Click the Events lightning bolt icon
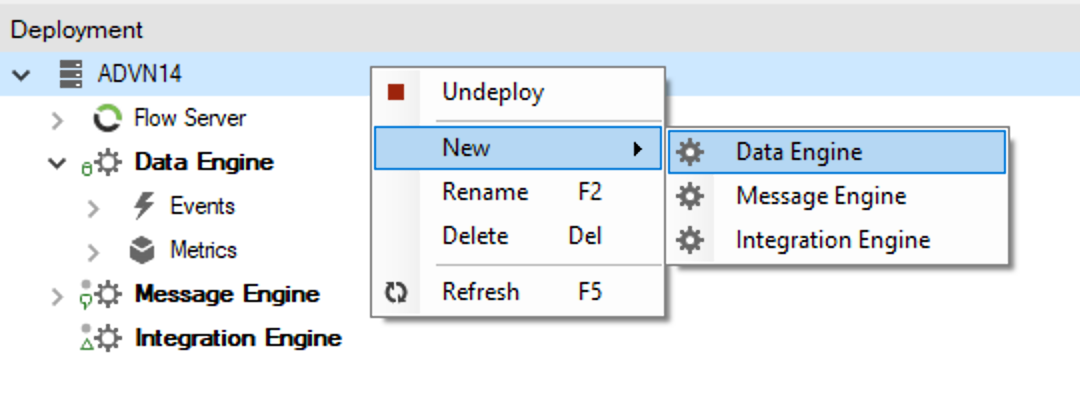The height and width of the screenshot is (402, 1080). point(143,206)
